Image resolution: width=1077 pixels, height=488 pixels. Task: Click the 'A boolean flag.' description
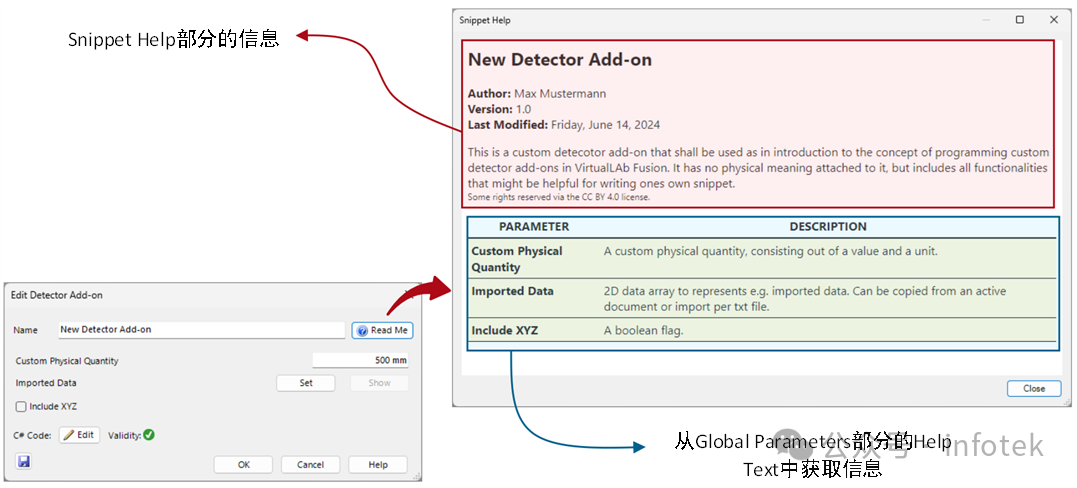pyautogui.click(x=644, y=331)
